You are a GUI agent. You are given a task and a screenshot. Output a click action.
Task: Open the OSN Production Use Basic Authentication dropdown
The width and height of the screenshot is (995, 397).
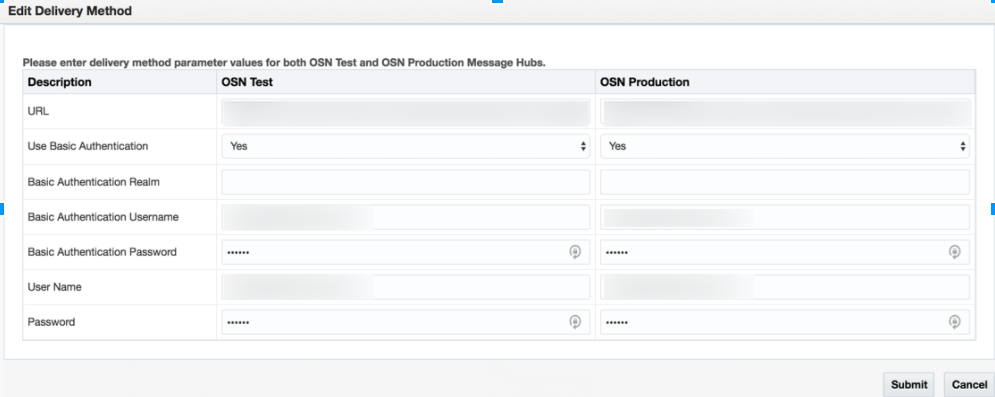tap(785, 146)
